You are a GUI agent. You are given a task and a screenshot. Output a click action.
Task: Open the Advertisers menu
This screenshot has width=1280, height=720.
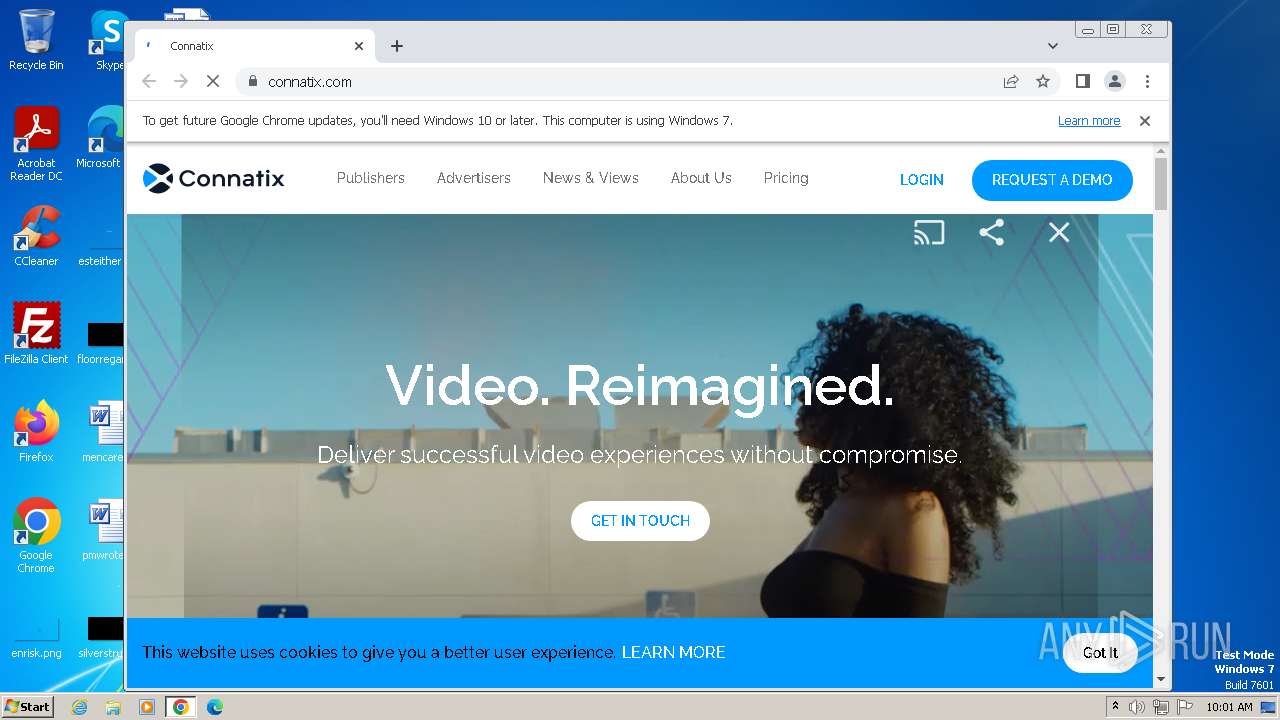474,178
